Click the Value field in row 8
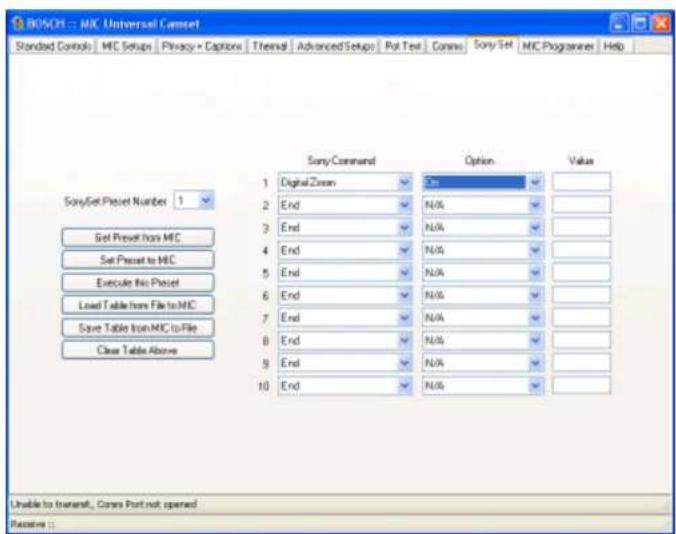 click(582, 340)
